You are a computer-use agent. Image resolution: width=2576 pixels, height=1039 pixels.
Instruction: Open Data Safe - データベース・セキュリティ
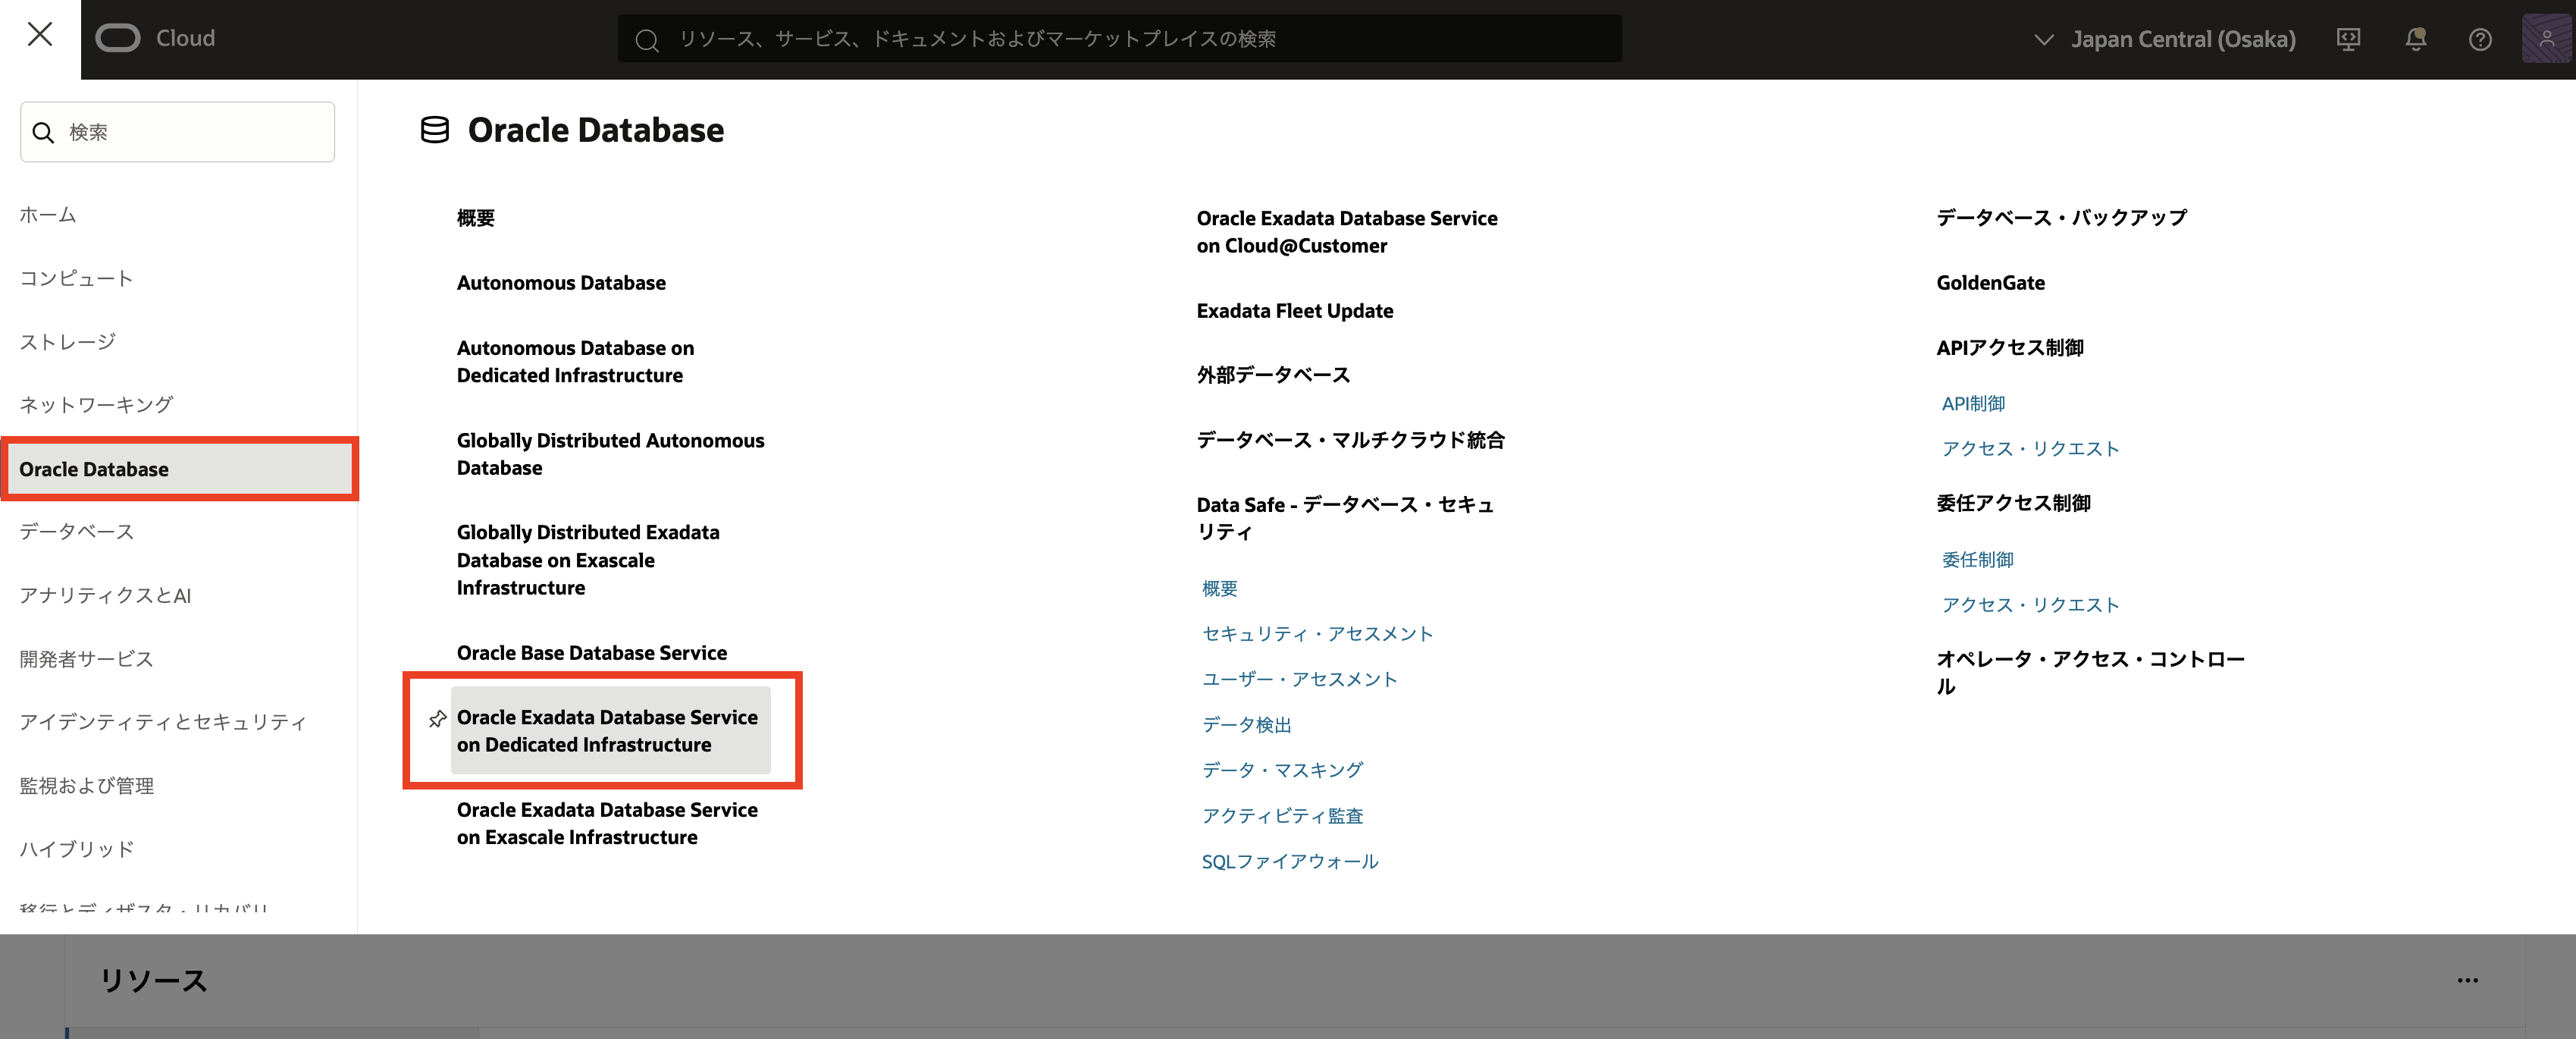(x=1345, y=518)
